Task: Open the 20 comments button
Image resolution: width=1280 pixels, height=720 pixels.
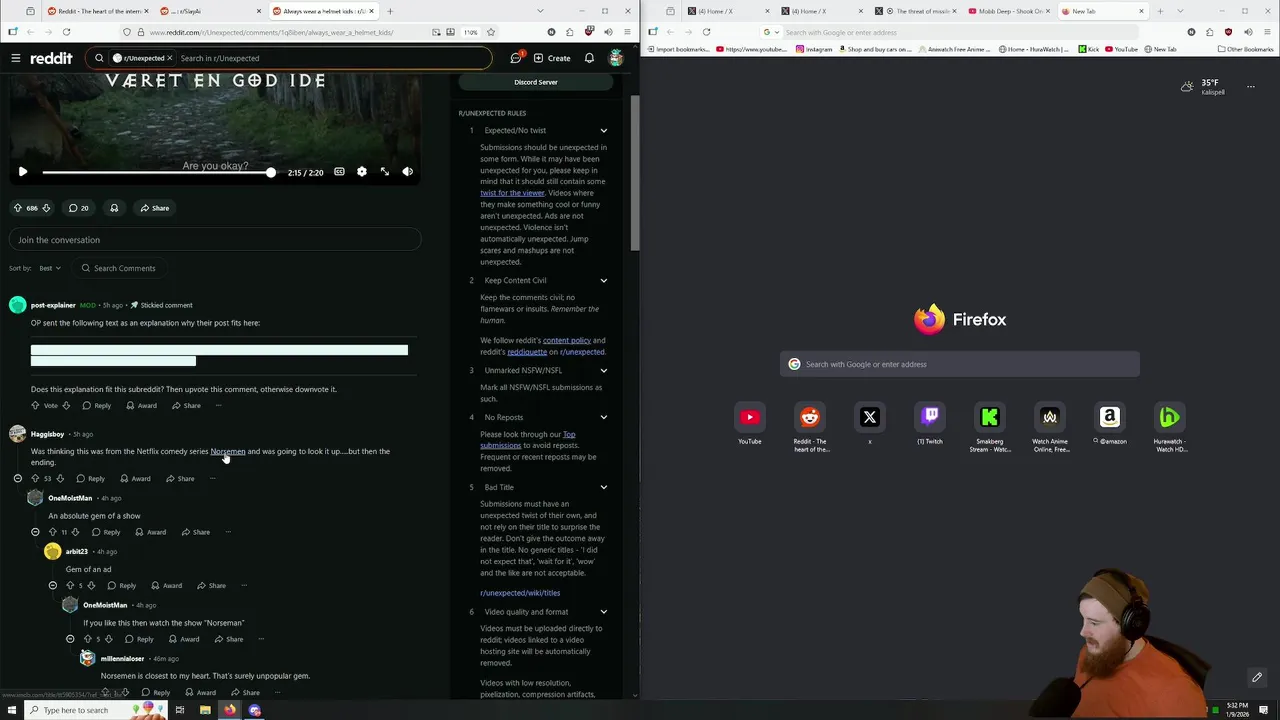Action: (78, 208)
